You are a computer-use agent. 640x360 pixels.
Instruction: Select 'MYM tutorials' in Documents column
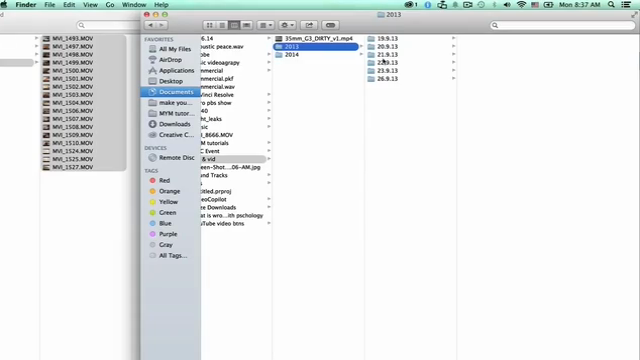click(215, 143)
